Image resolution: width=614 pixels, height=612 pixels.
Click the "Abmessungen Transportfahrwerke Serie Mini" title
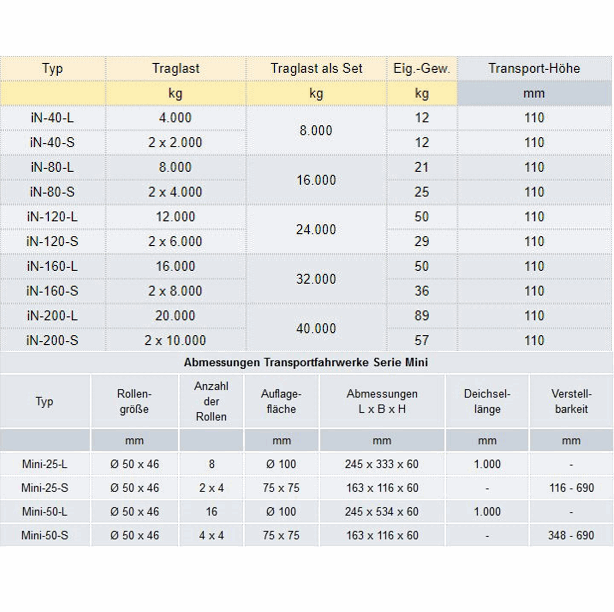pyautogui.click(x=306, y=362)
